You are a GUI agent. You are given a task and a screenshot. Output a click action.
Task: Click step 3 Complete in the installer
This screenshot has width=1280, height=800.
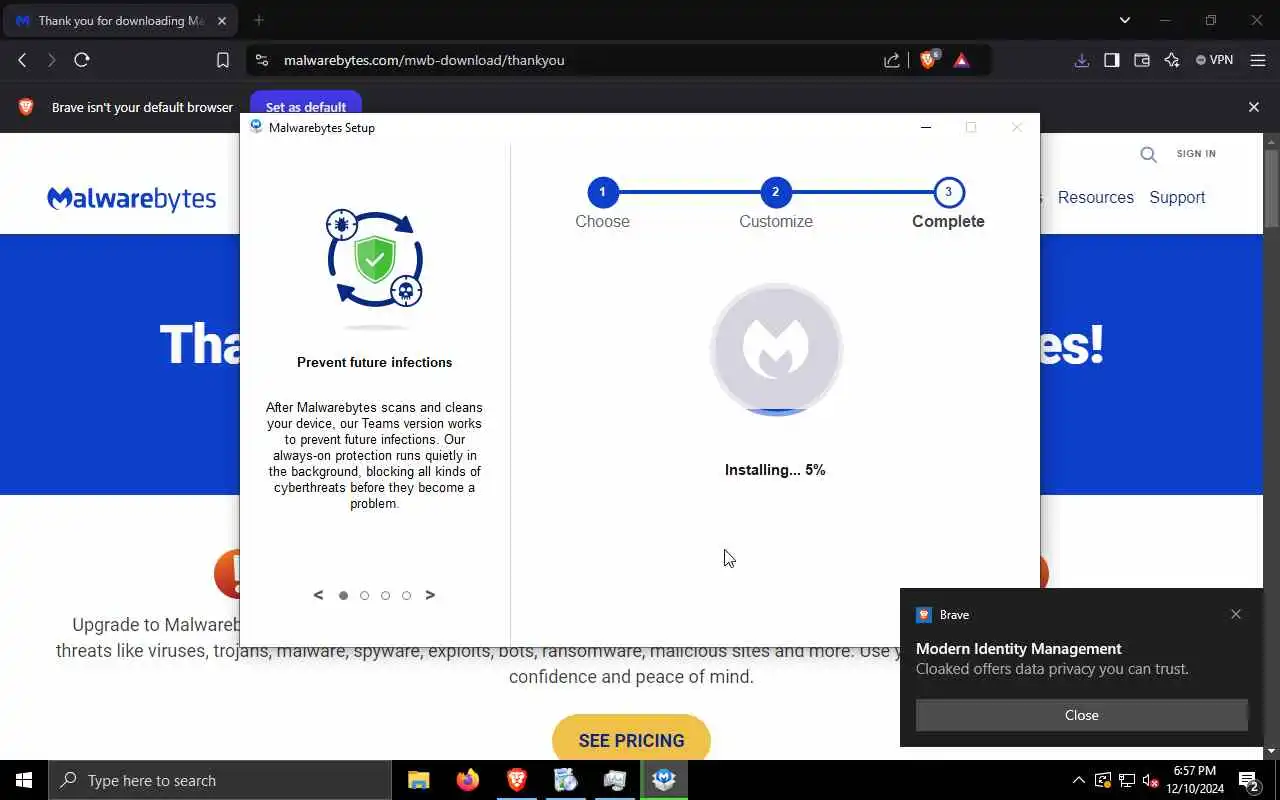click(x=948, y=204)
